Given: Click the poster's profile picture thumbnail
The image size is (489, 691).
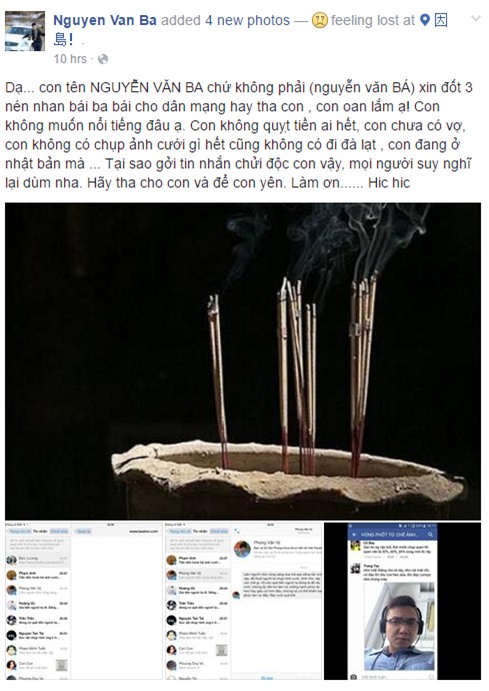Looking at the screenshot, I should tap(25, 31).
